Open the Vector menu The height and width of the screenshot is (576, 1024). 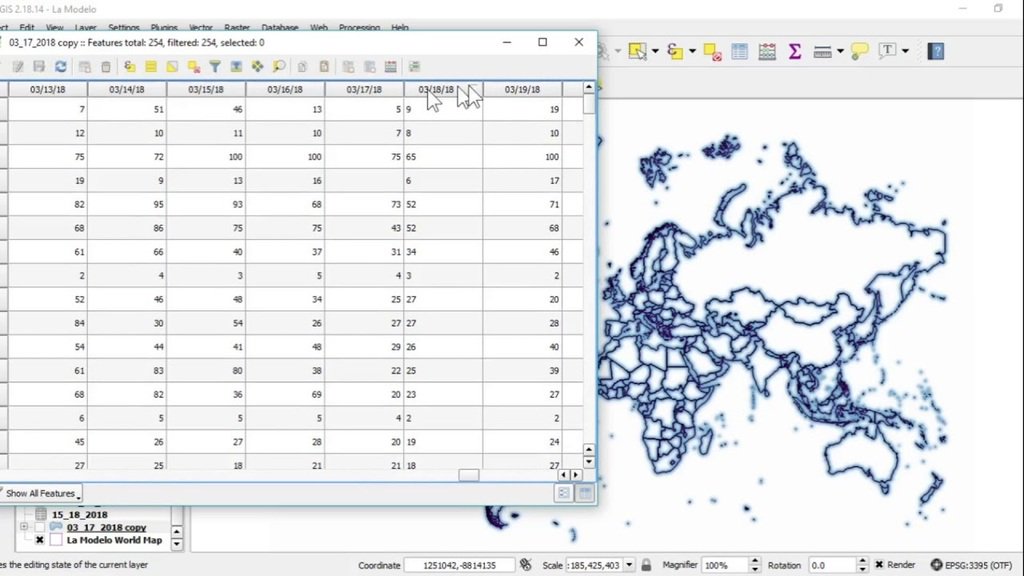[x=201, y=28]
